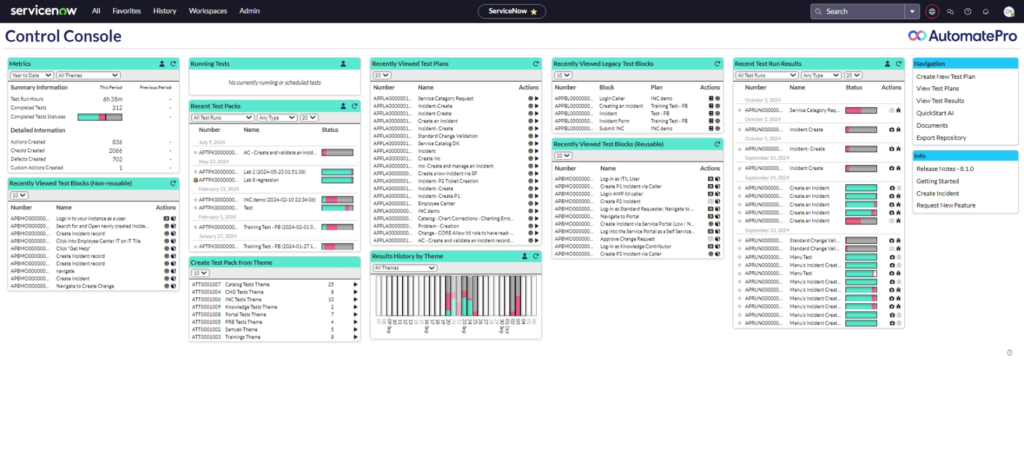This screenshot has width=1024, height=471.
Task: Open 'All Test Runs' dropdown in Recent Test Packs
Action: pos(223,118)
